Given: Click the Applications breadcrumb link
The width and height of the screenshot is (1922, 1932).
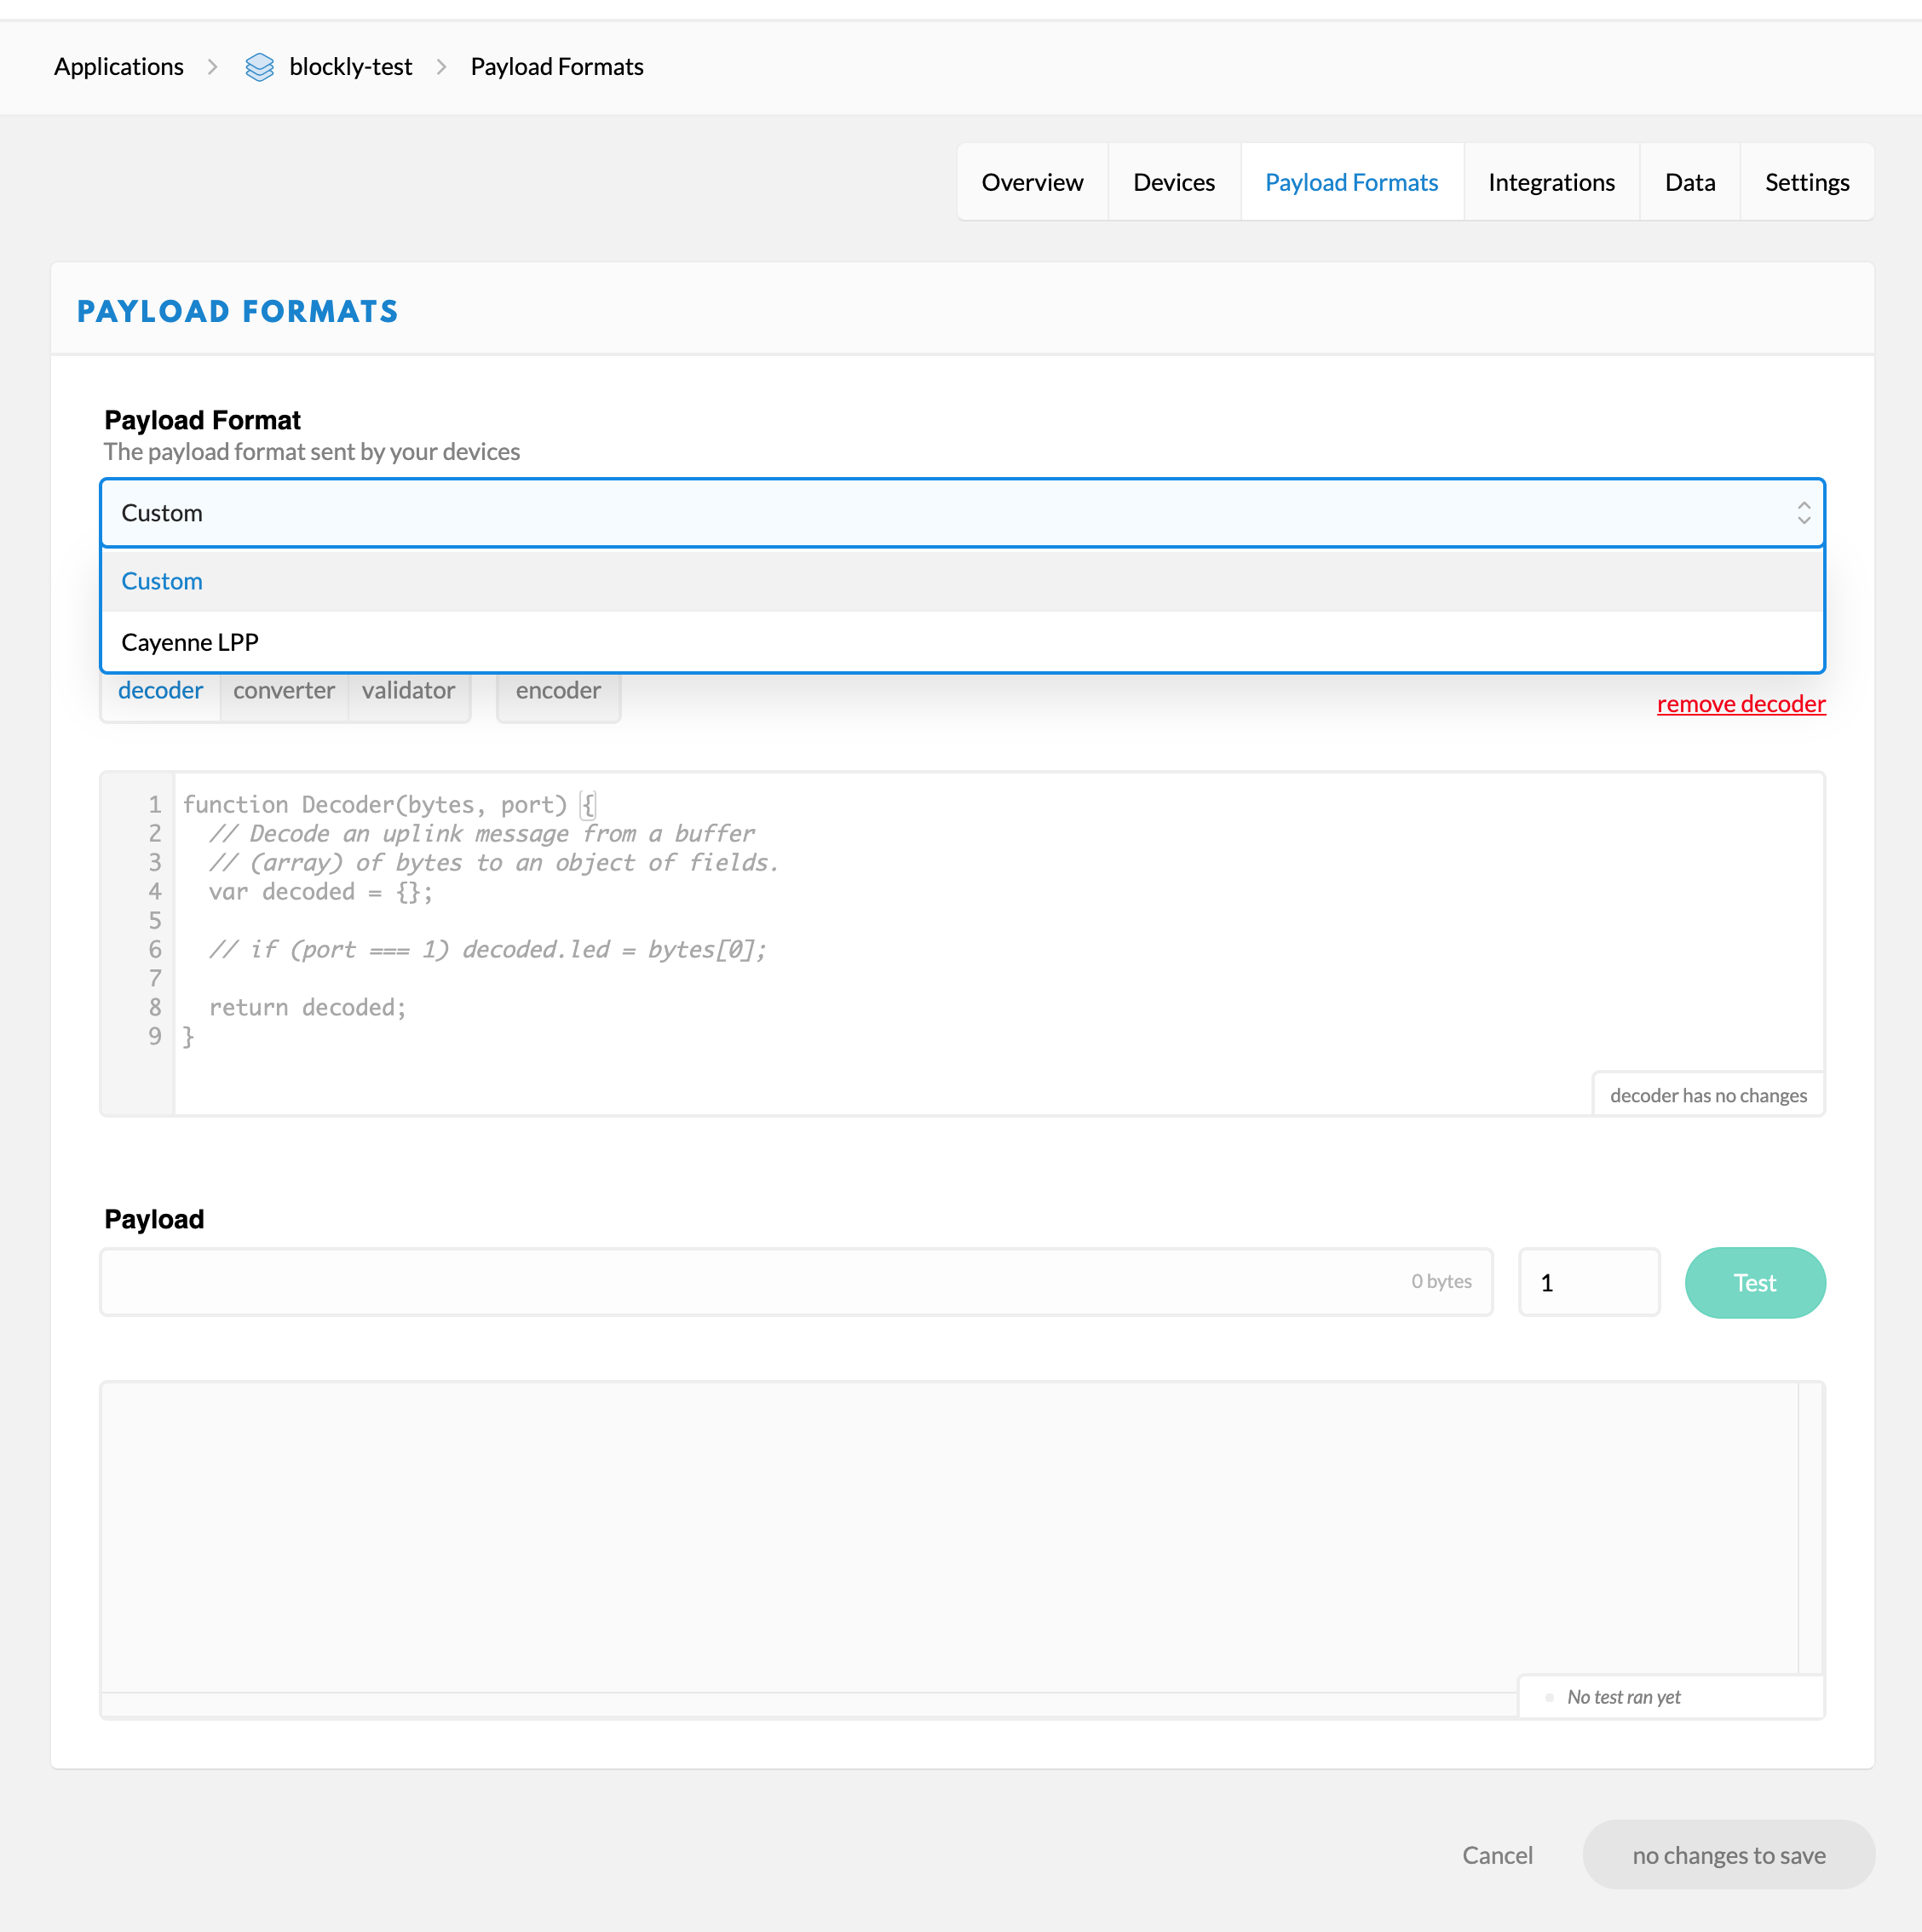Looking at the screenshot, I should click(x=119, y=67).
